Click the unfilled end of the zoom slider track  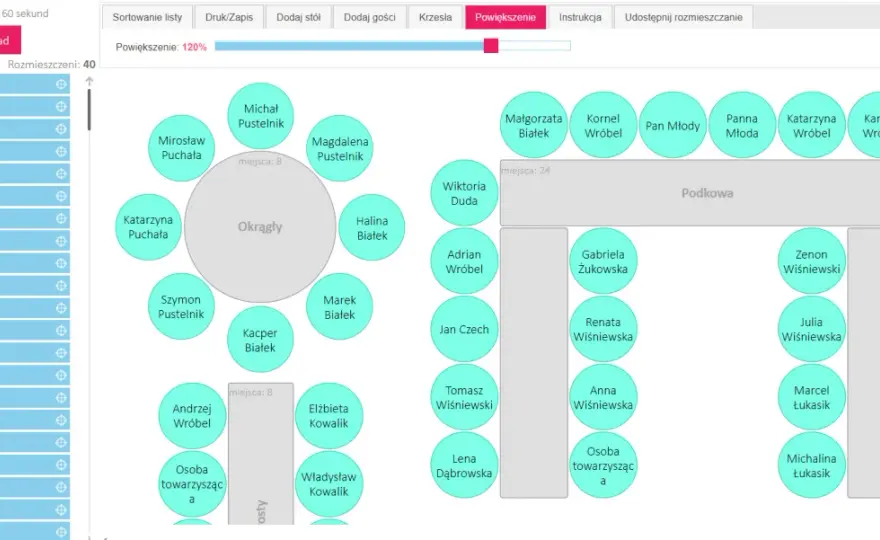tap(534, 45)
